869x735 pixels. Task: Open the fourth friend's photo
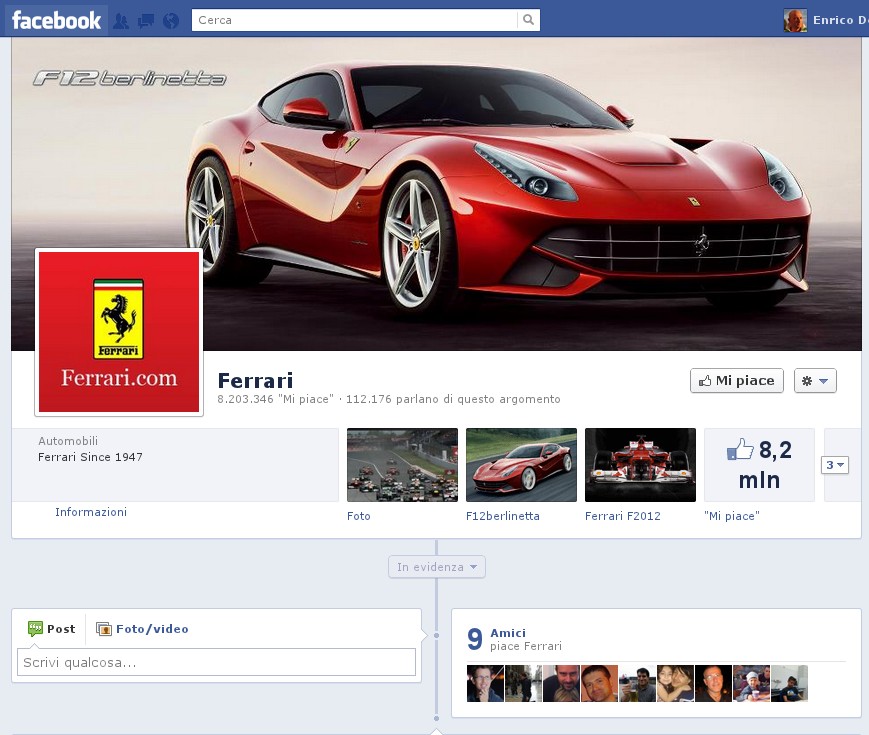599,683
